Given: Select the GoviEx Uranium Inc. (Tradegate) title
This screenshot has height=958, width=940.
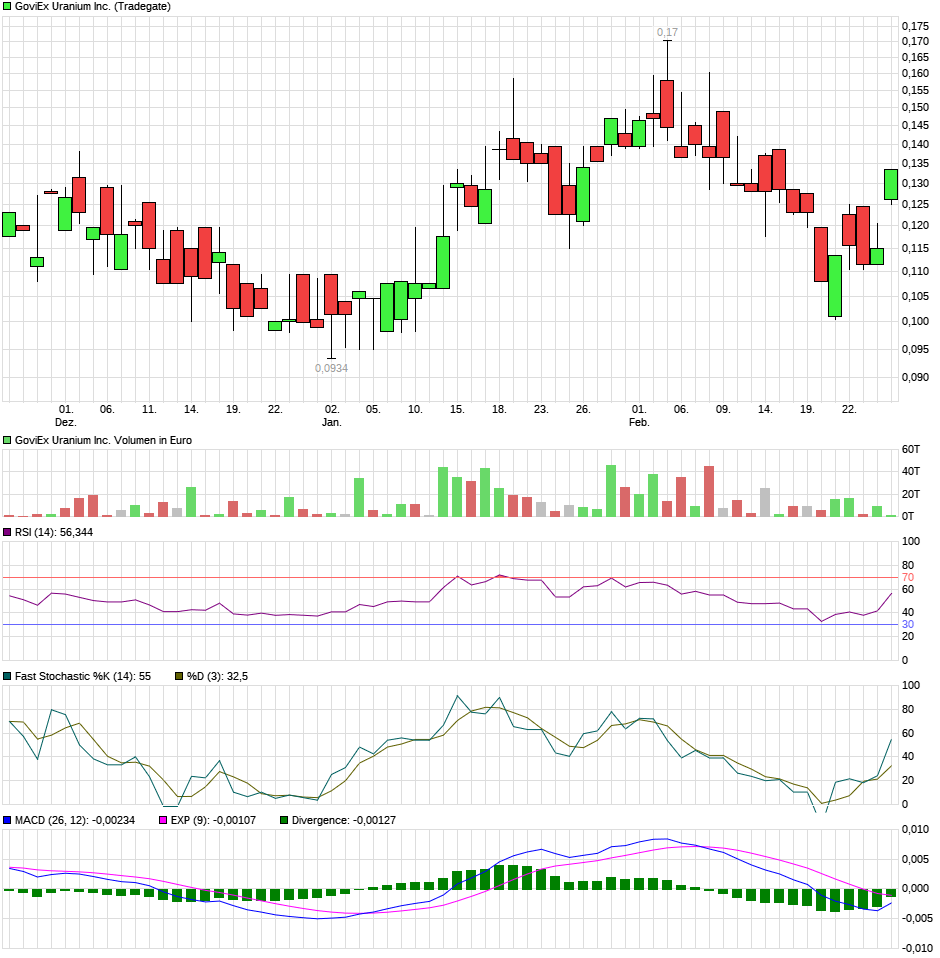Looking at the screenshot, I should [x=95, y=8].
